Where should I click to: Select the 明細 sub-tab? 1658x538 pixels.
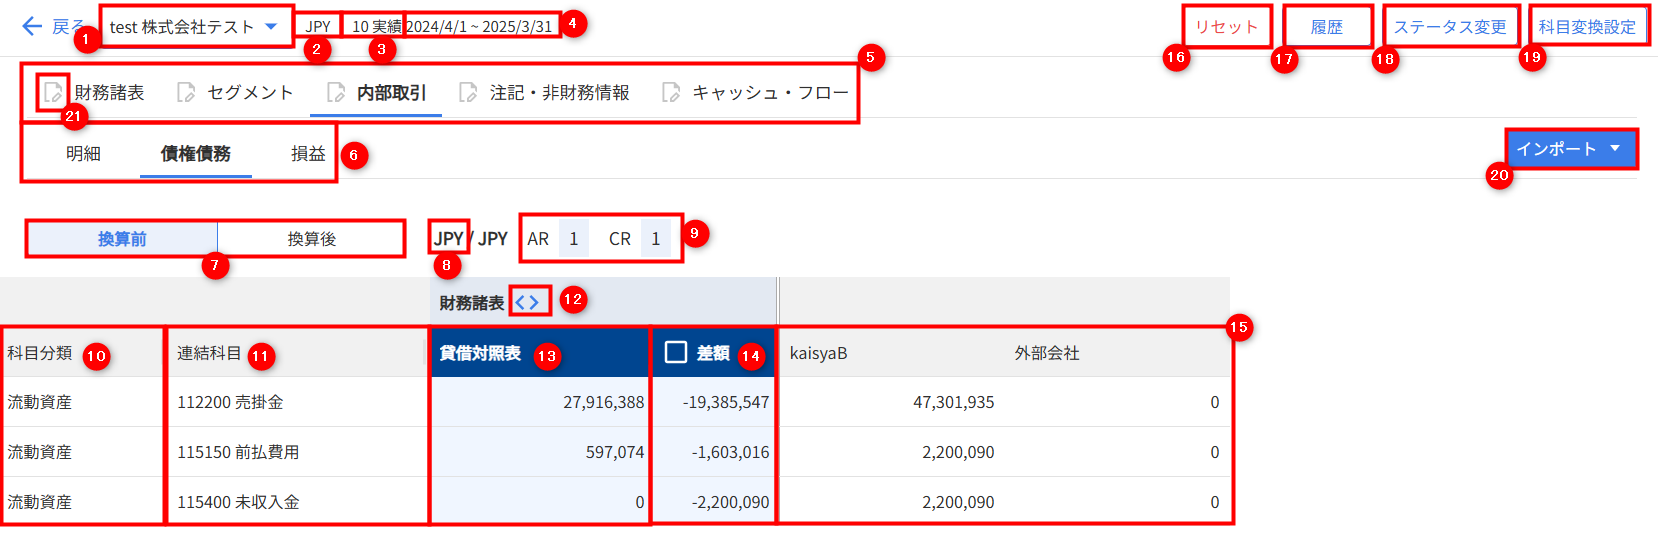[83, 154]
